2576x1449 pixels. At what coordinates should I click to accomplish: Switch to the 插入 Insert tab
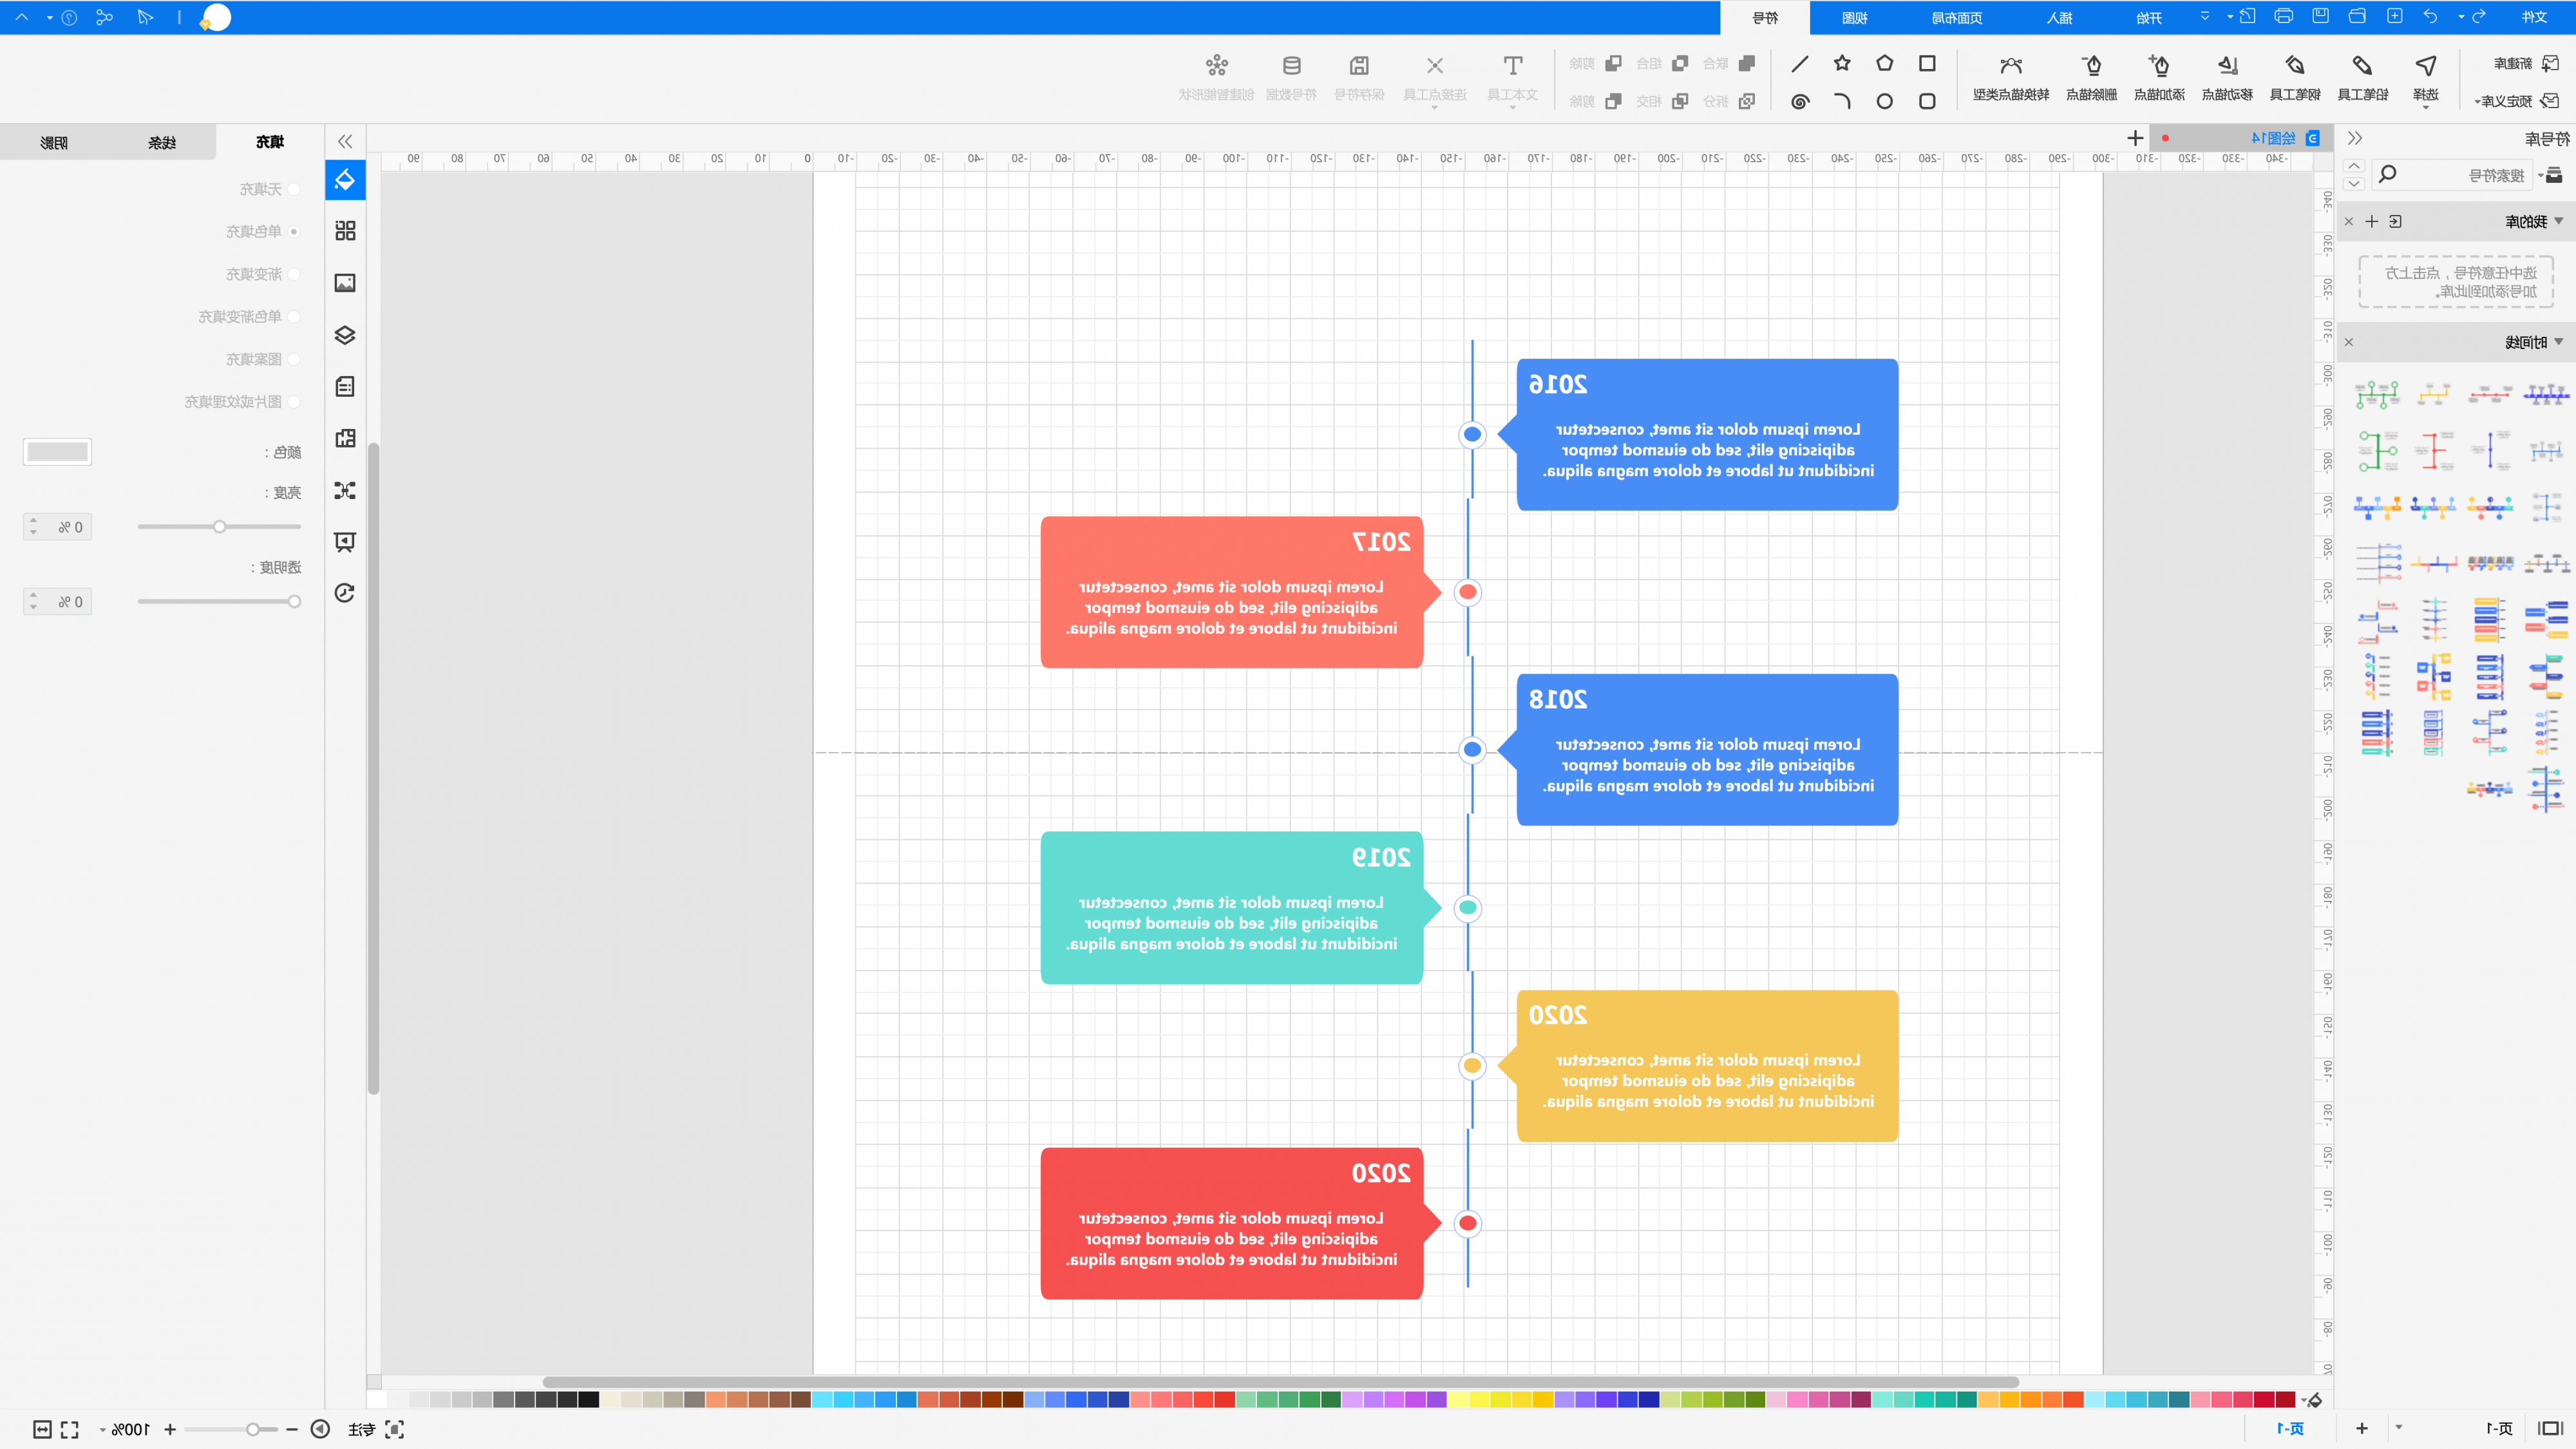coord(2059,18)
